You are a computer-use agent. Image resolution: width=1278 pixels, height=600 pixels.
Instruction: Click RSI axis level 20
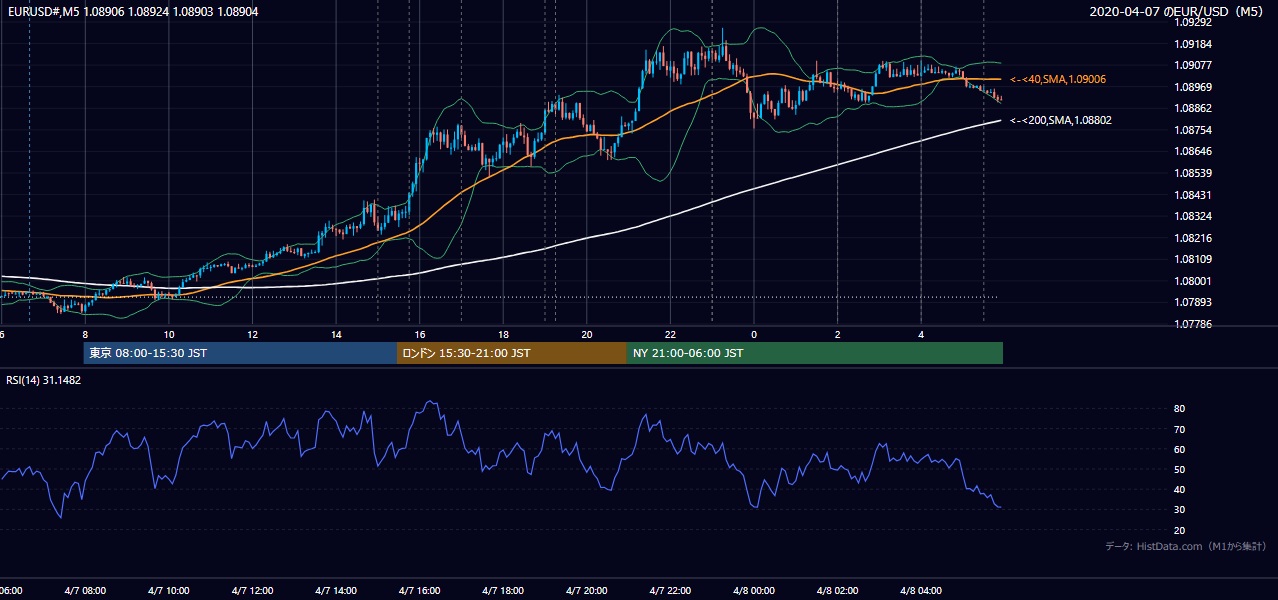point(1180,530)
